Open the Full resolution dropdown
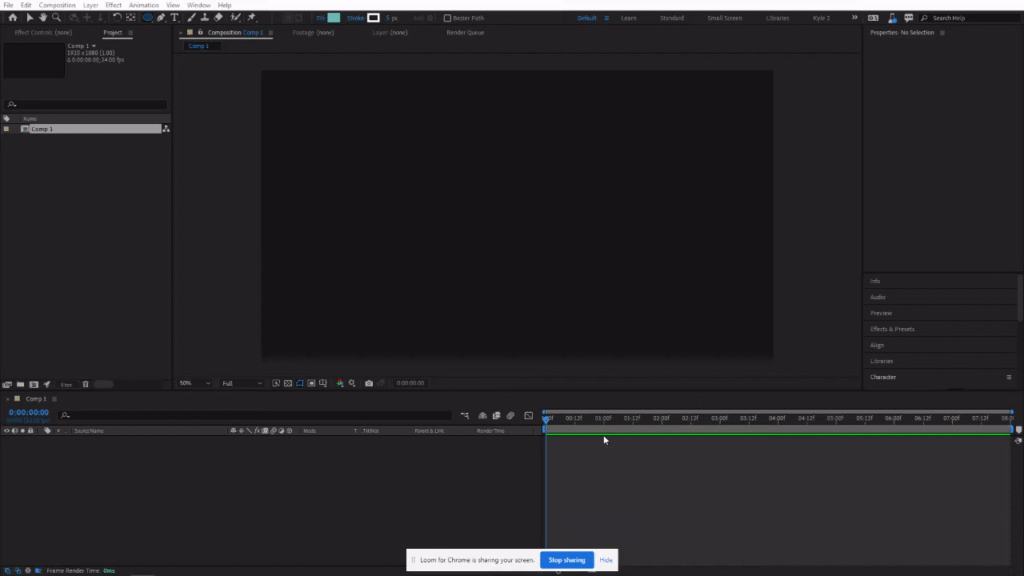 point(242,383)
